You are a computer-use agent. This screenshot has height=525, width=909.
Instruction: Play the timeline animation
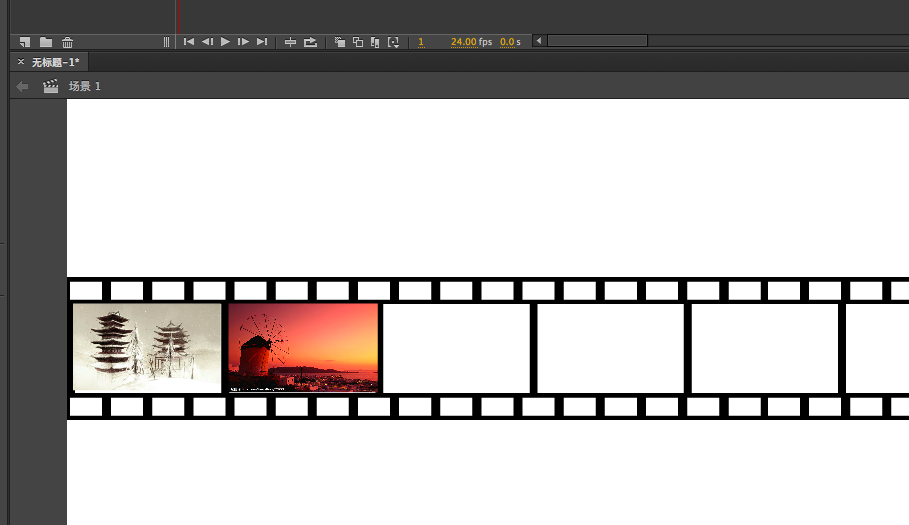226,41
